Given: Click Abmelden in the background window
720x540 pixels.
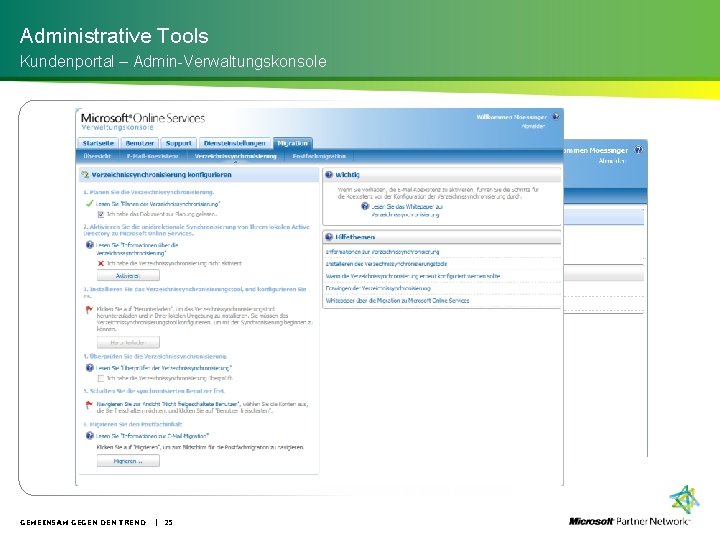Looking at the screenshot, I should tap(611, 161).
